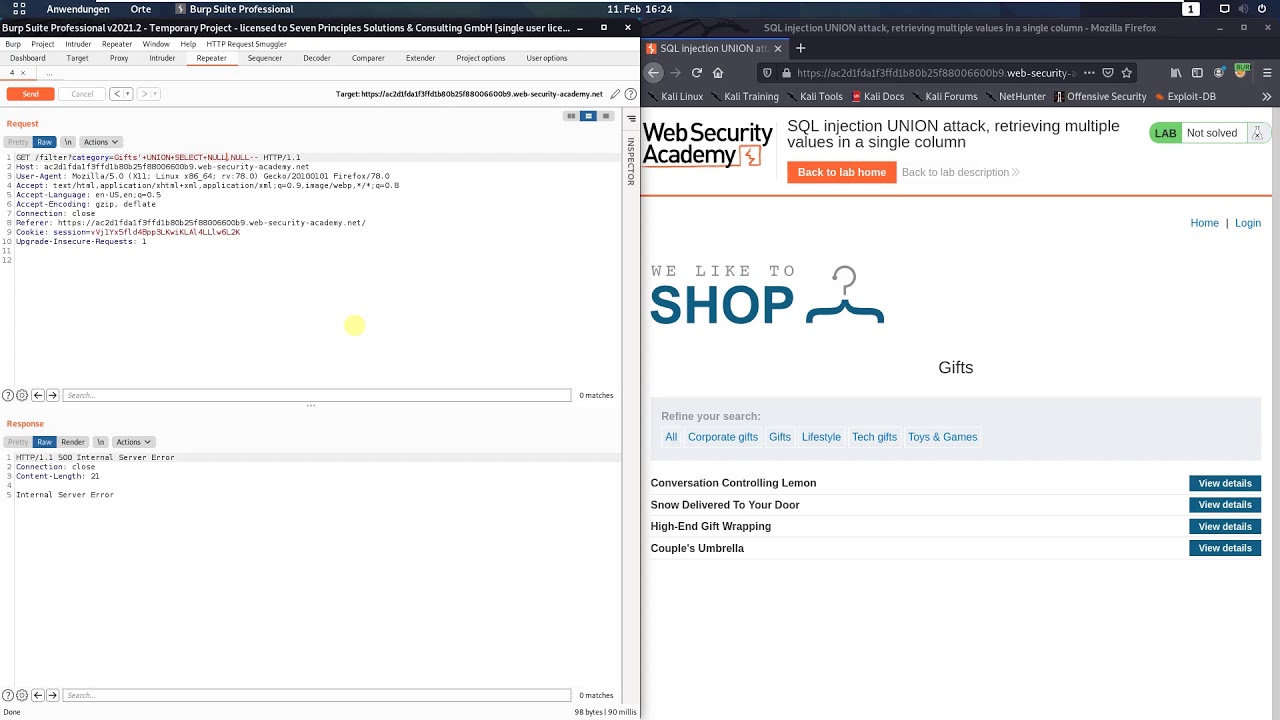Toggle the Firefox sidebar icon
The image size is (1280, 720).
1197,73
